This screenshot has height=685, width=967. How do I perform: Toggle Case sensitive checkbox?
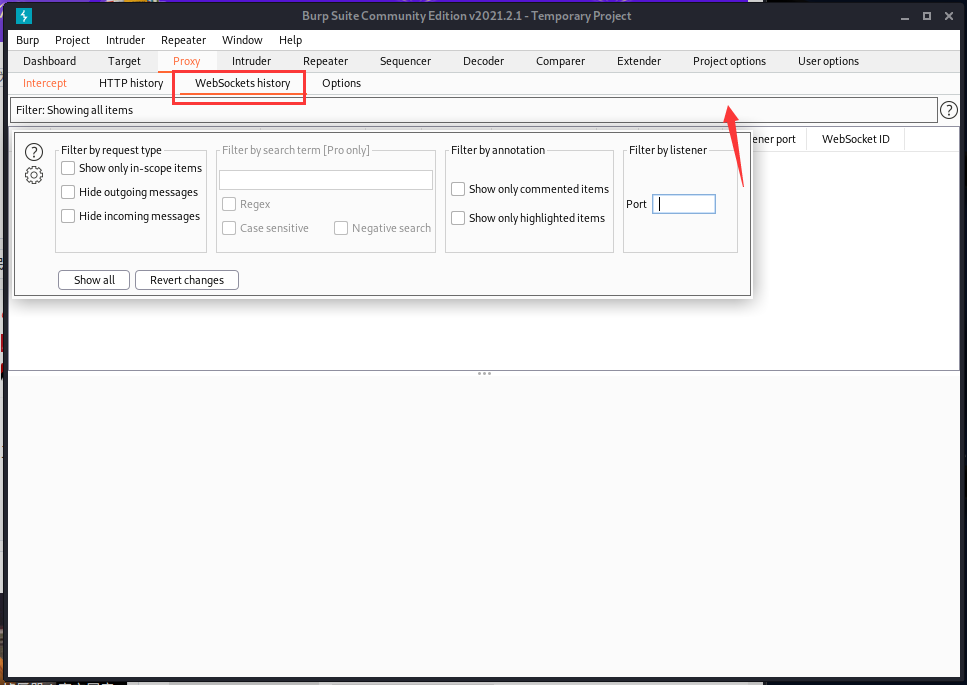point(229,228)
